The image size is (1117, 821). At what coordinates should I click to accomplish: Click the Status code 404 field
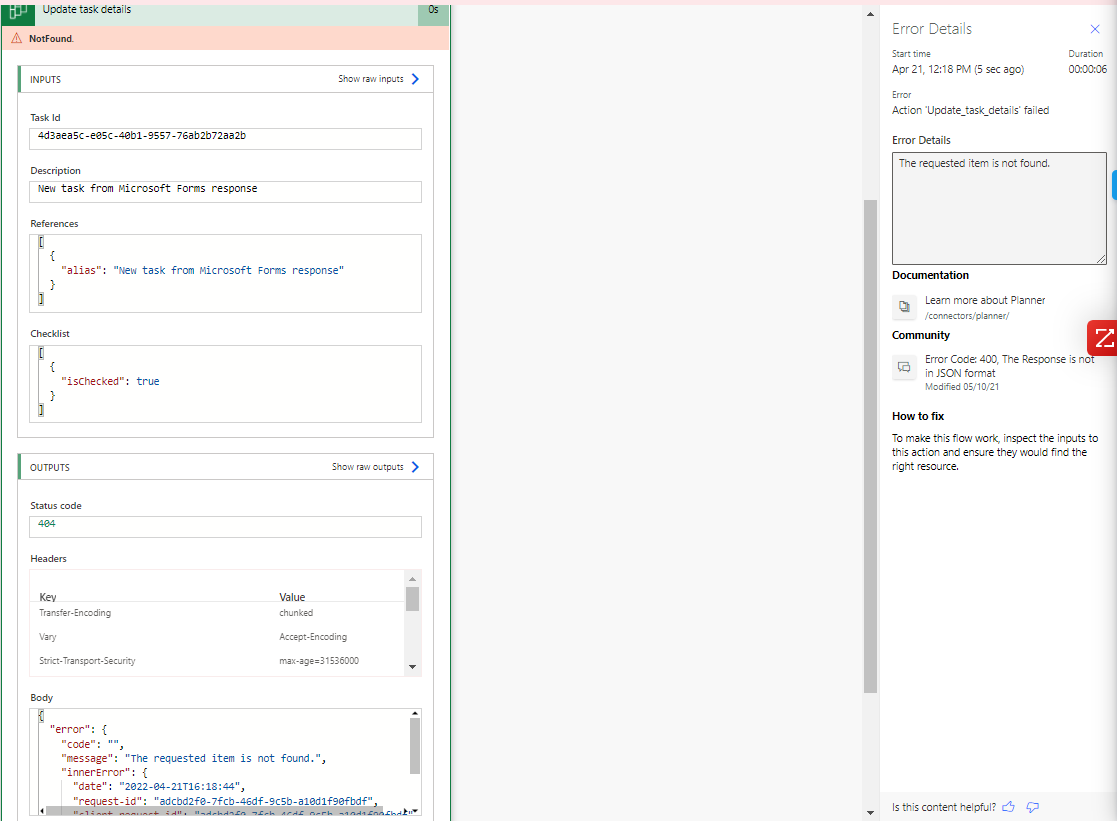225,526
